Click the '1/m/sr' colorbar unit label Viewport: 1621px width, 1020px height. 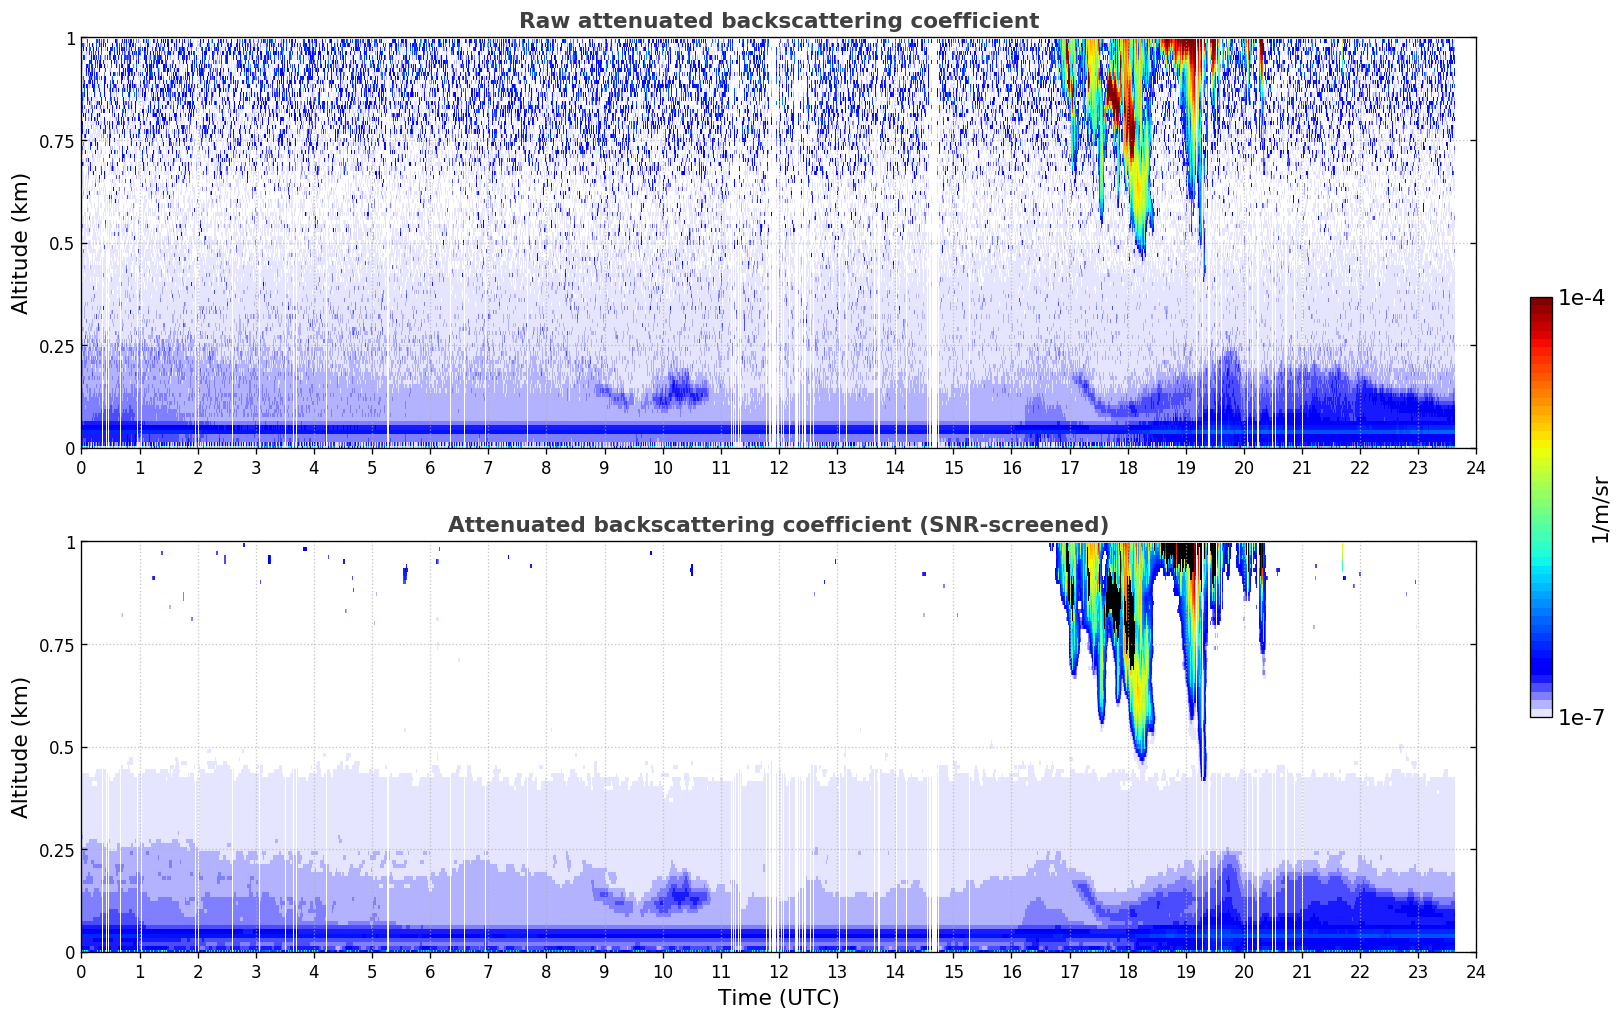click(1600, 508)
